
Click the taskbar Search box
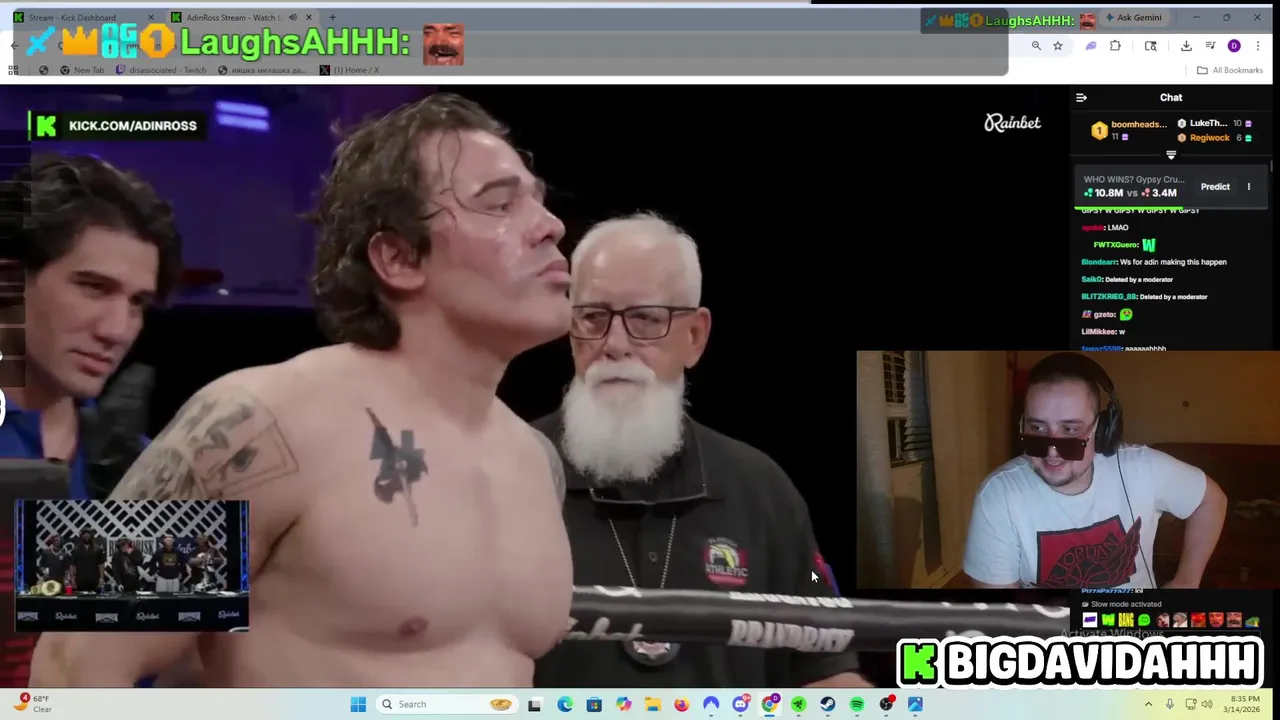[446, 704]
